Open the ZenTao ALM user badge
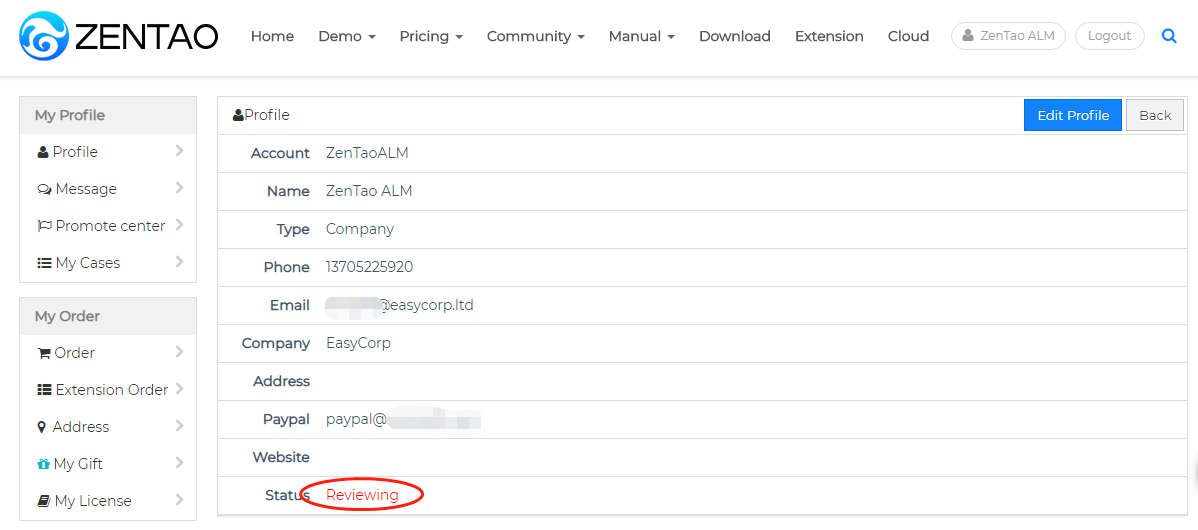 1008,36
